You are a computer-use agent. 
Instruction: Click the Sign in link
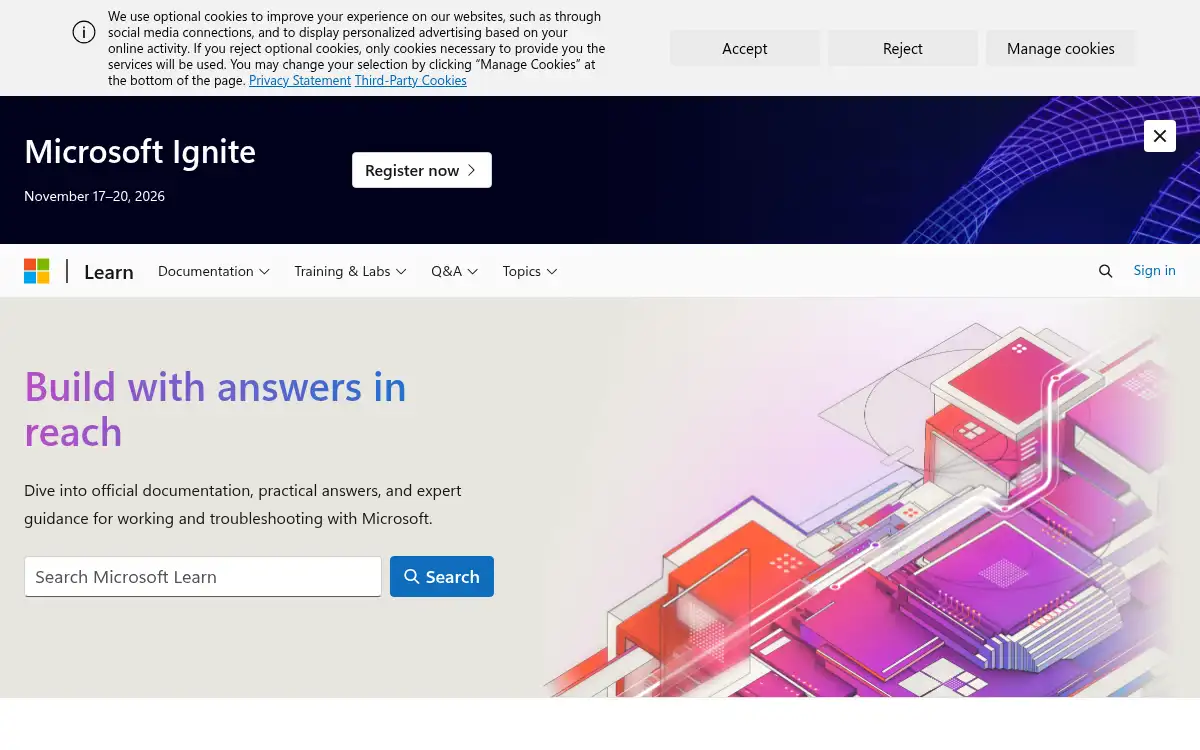tap(1154, 270)
